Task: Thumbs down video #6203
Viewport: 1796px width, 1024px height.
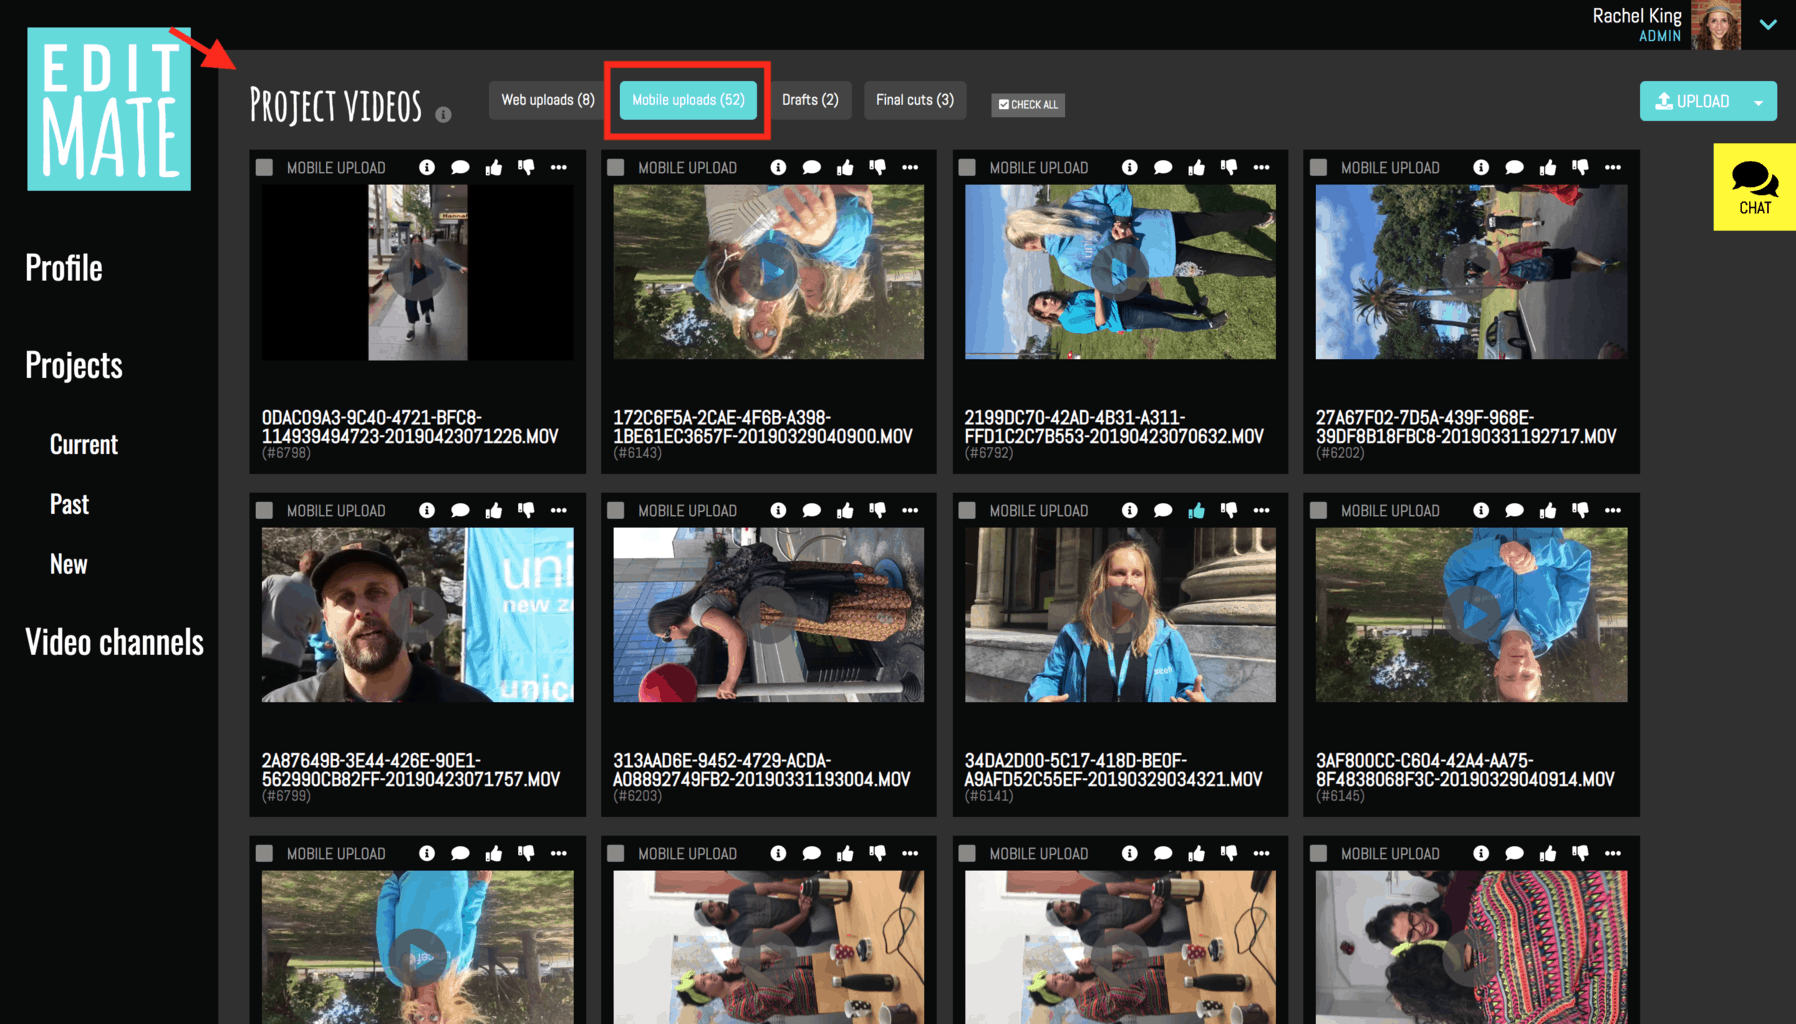Action: [x=878, y=510]
